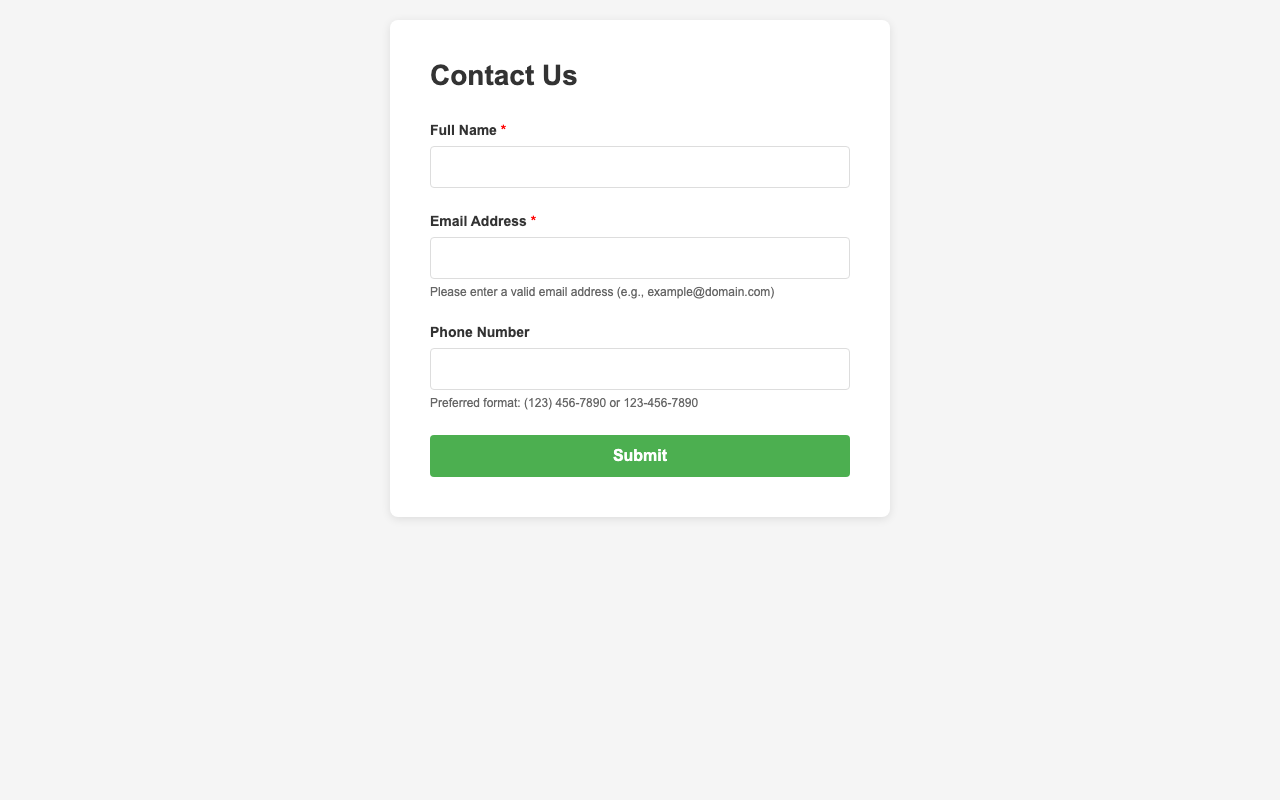Click the Email Address input field
This screenshot has height=800, width=1280.
[x=639, y=257]
